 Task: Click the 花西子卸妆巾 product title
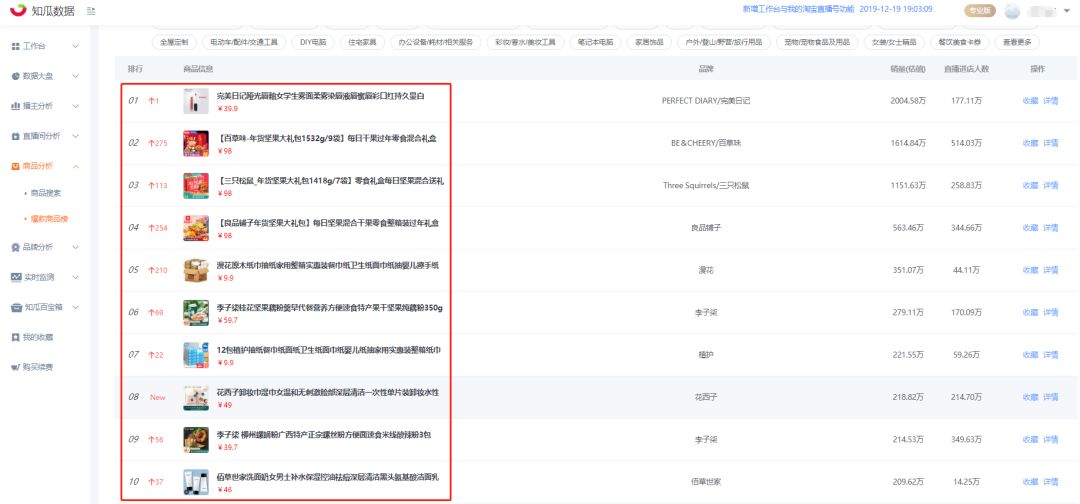tap(328, 392)
